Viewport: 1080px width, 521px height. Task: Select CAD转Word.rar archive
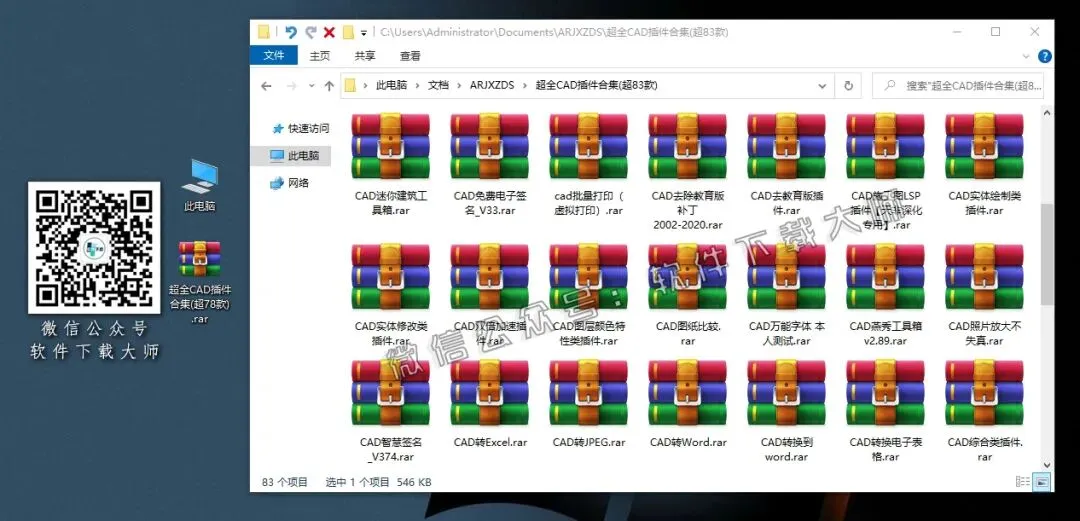click(x=687, y=404)
